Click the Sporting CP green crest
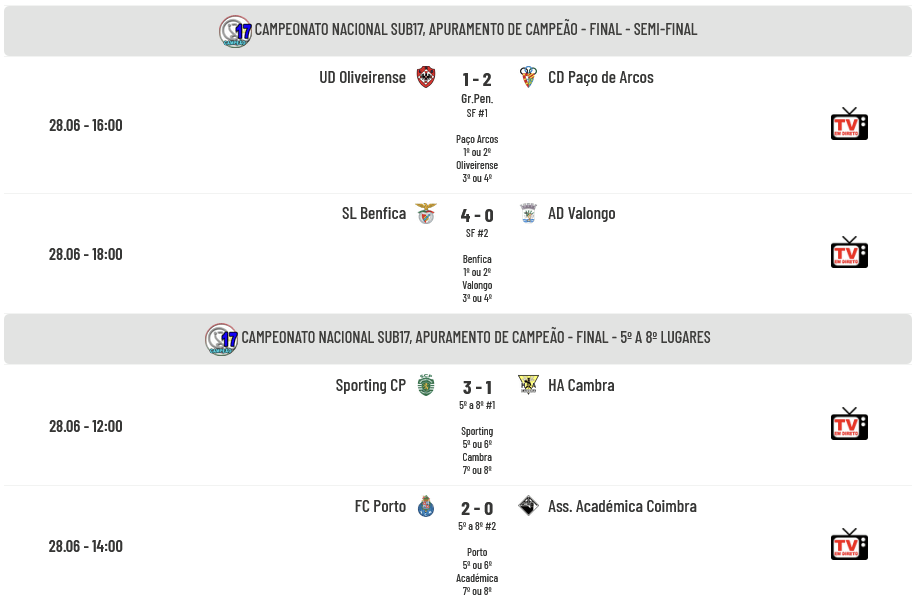Image resolution: width=915 pixels, height=600 pixels. click(426, 385)
